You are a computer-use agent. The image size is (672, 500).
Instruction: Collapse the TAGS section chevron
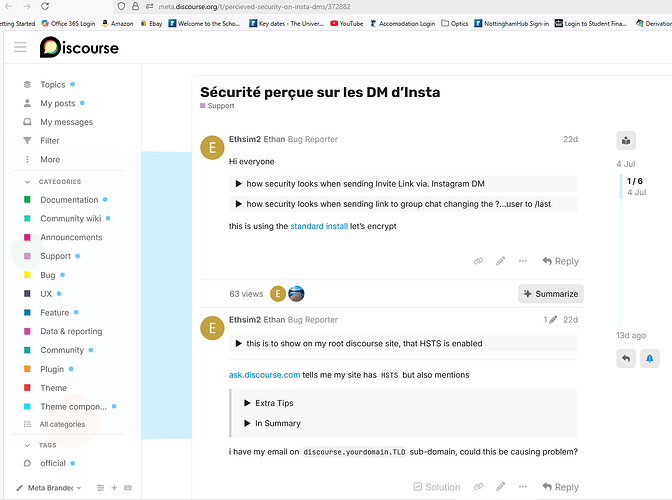pos(27,445)
